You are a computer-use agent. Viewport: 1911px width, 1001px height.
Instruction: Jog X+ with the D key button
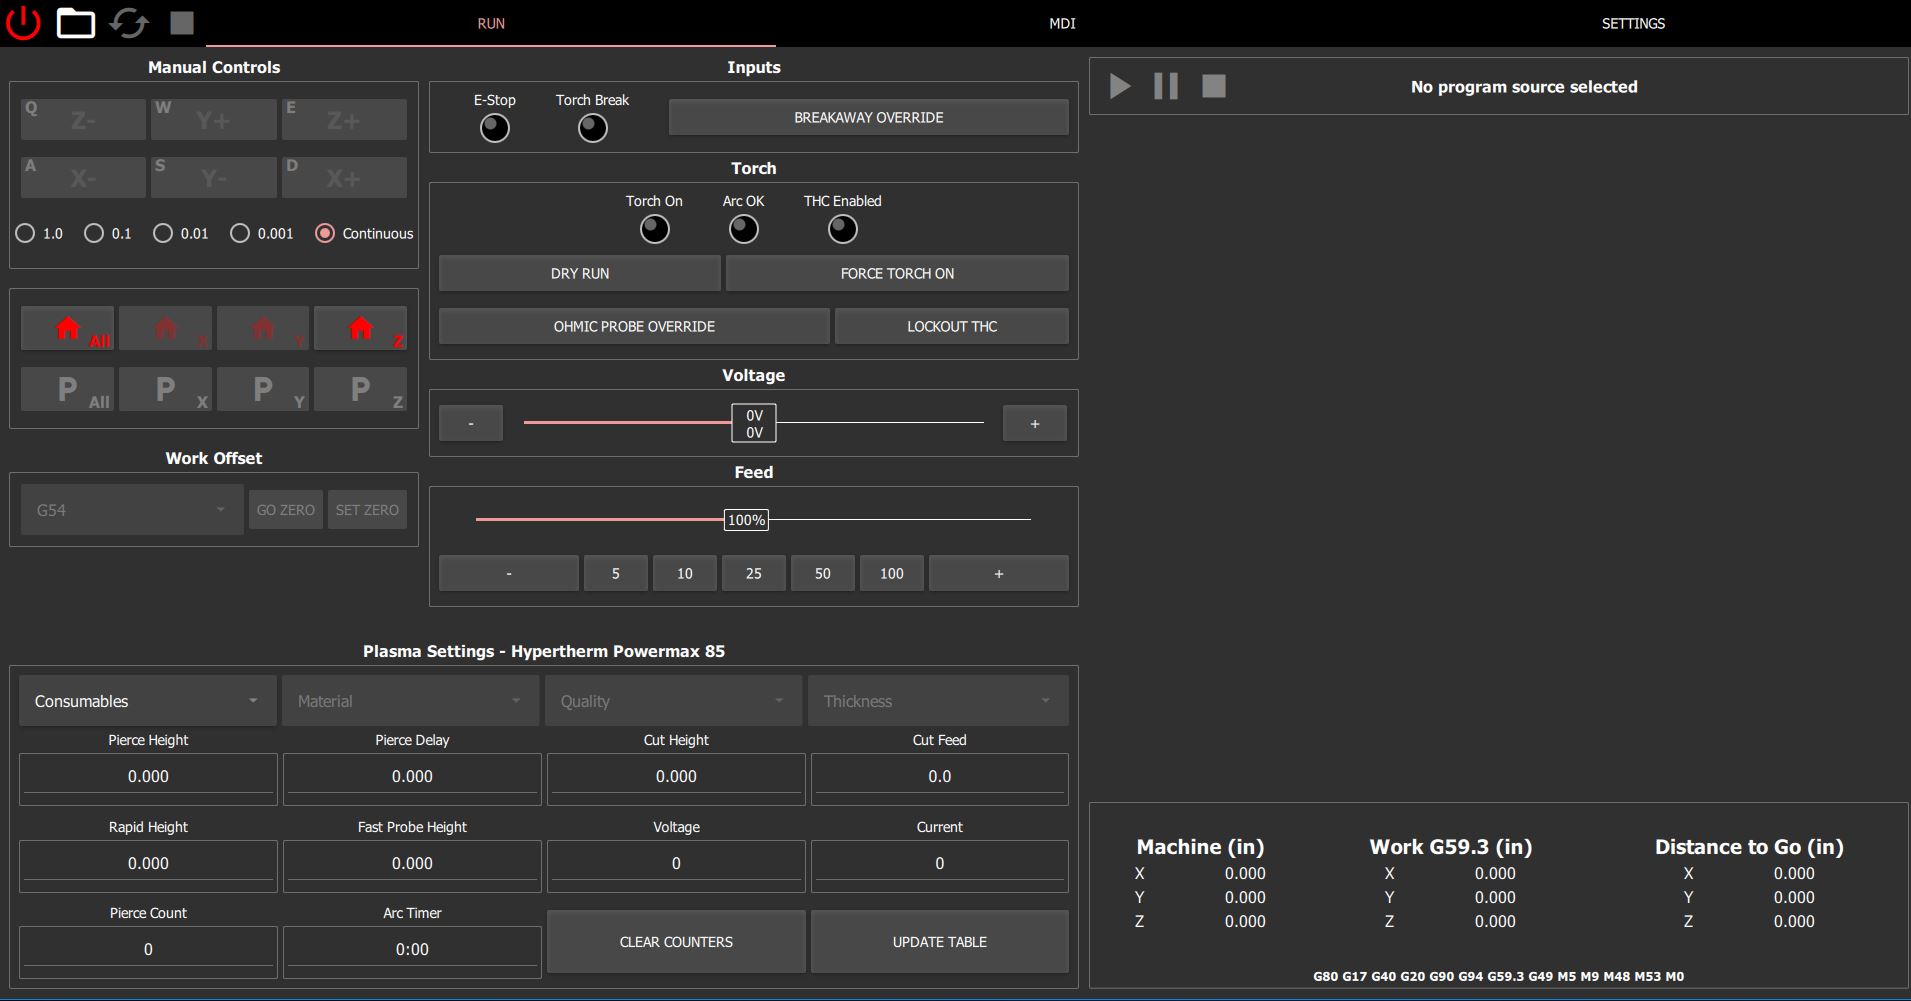pos(344,177)
